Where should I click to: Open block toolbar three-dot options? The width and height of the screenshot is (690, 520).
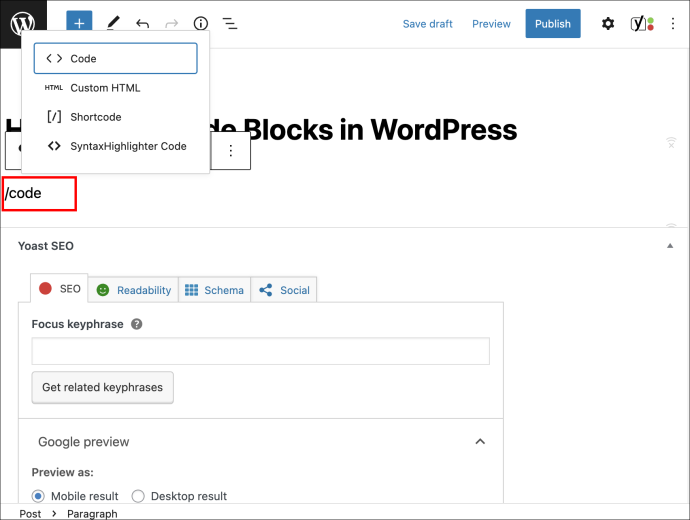coord(231,150)
